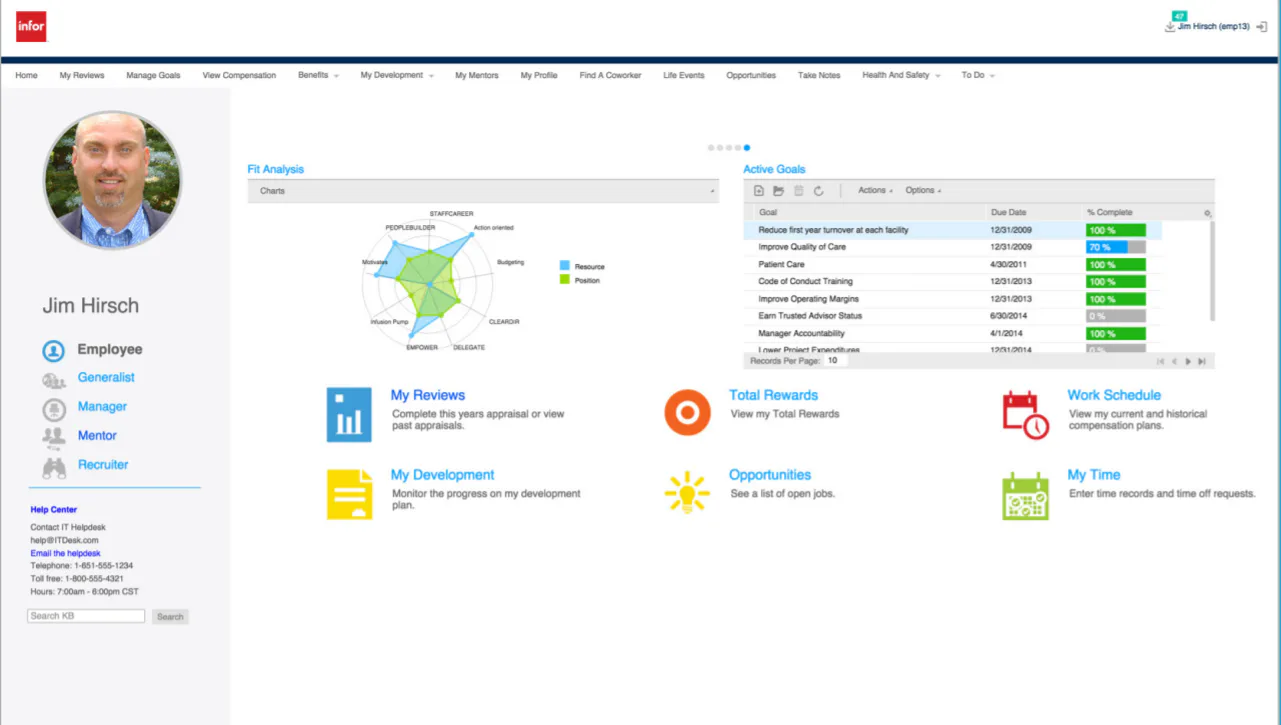Click inside the Search KB field
The width and height of the screenshot is (1281, 725).
click(85, 615)
